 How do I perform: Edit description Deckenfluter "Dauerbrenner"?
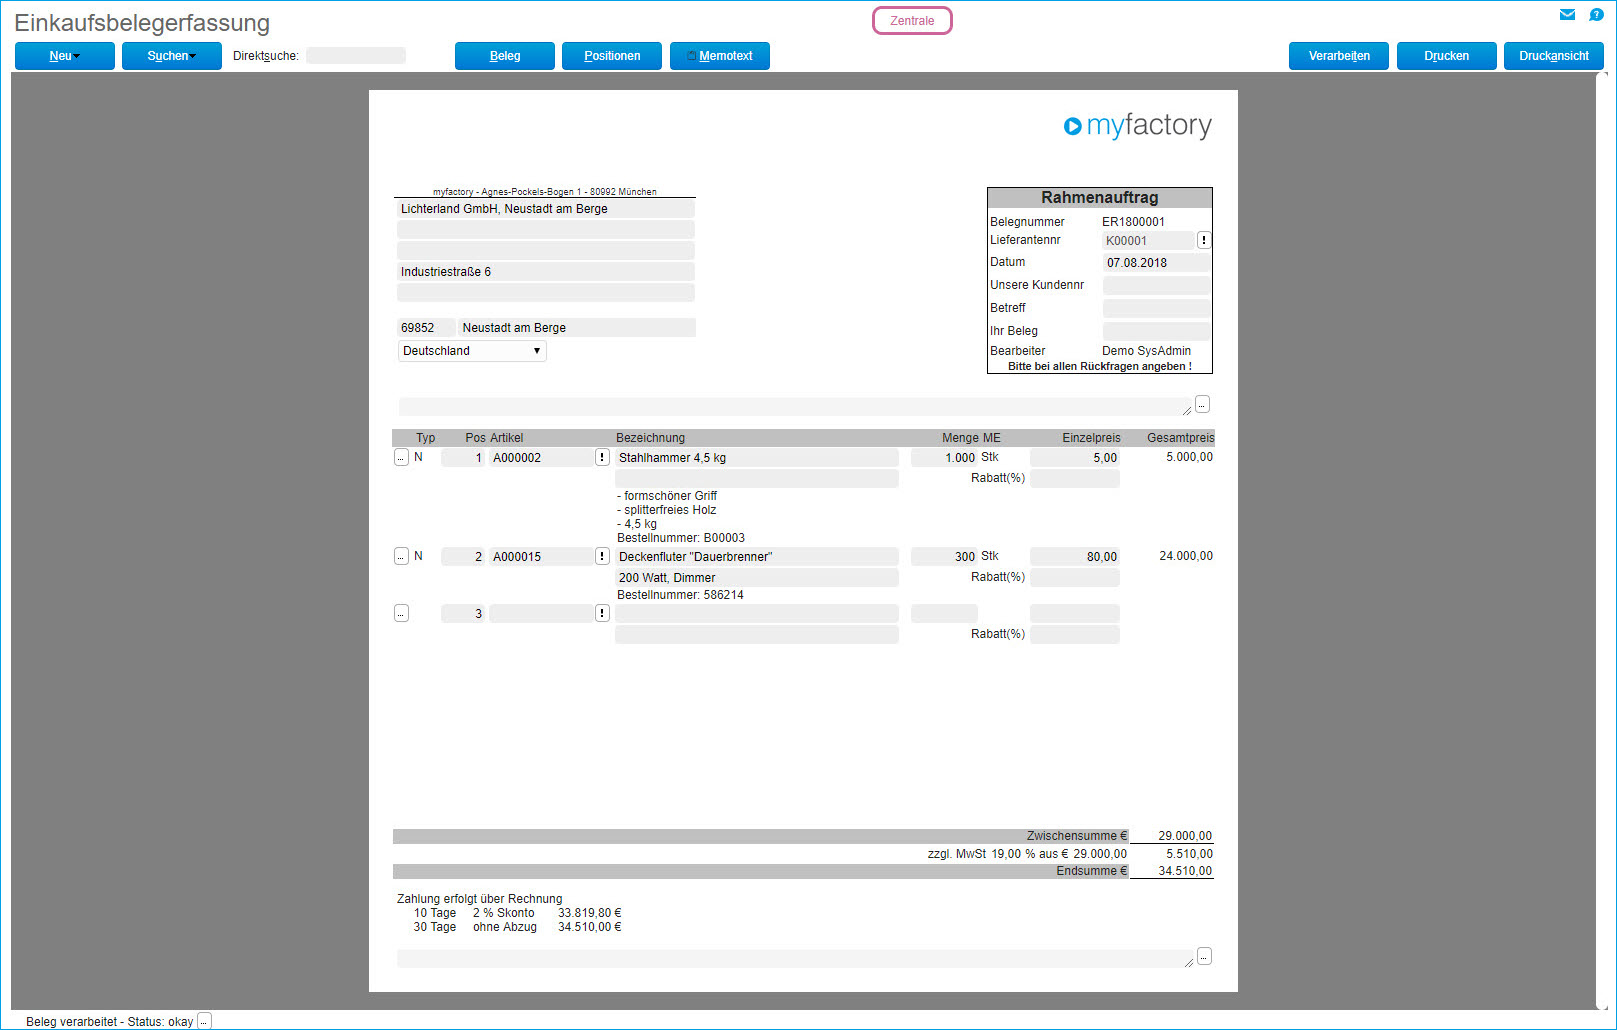coord(757,557)
